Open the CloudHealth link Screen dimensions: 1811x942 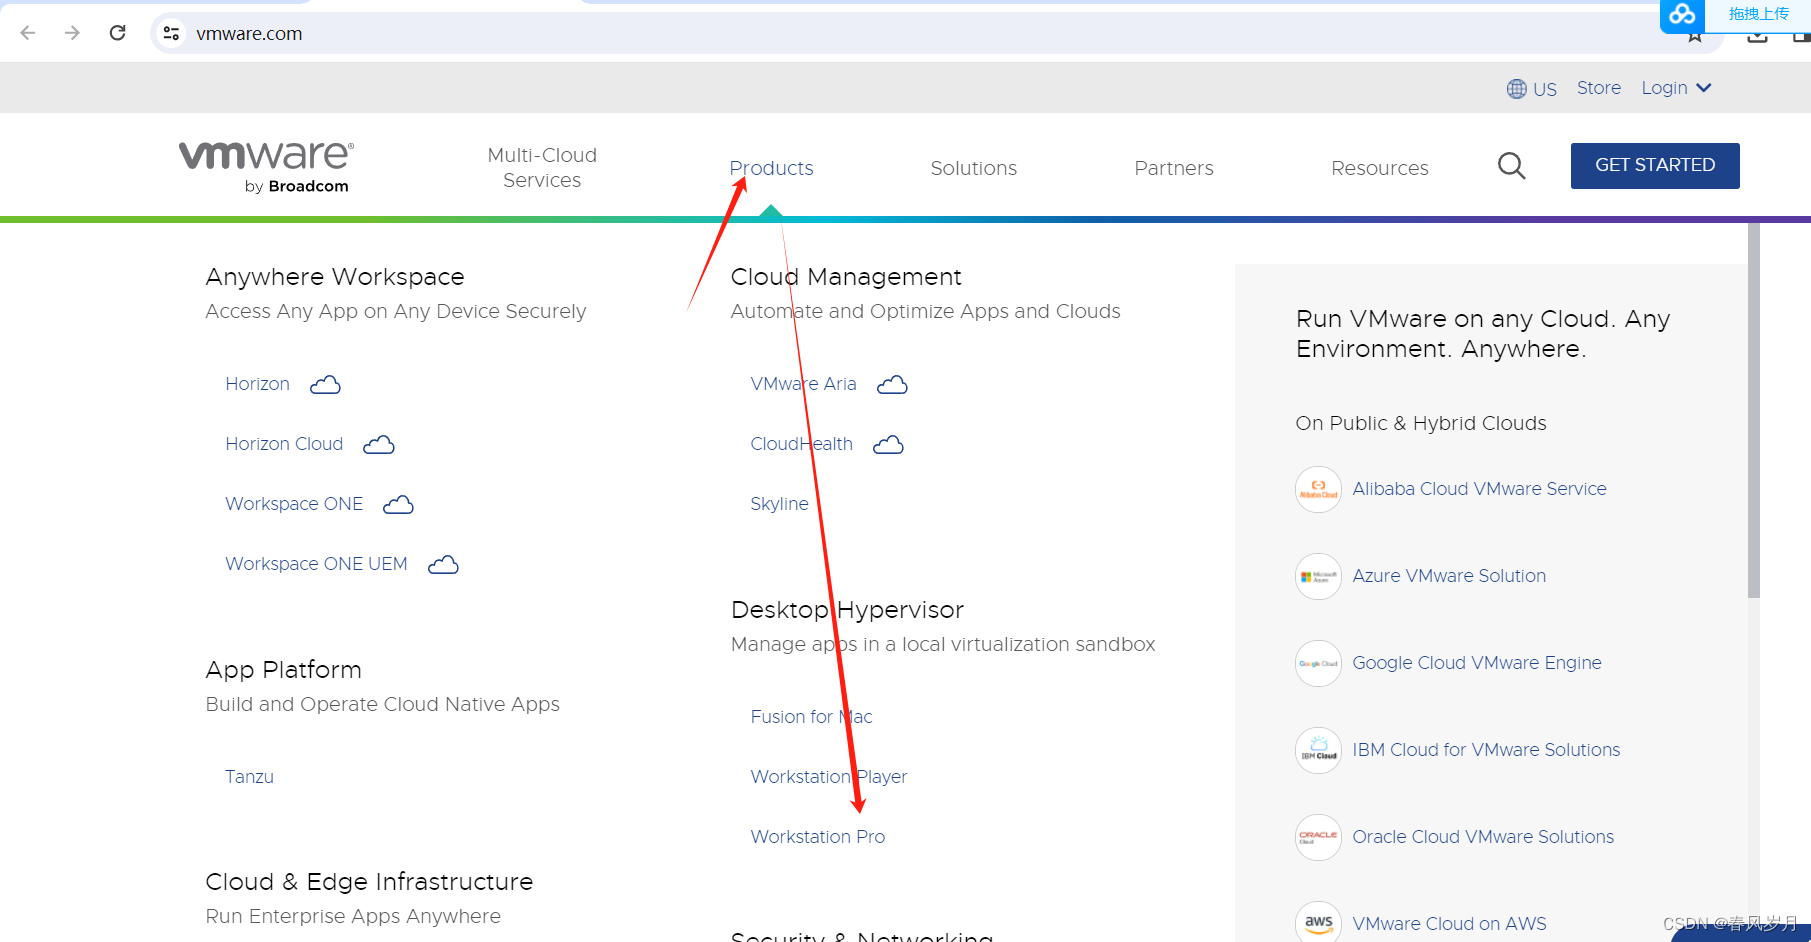click(x=801, y=444)
